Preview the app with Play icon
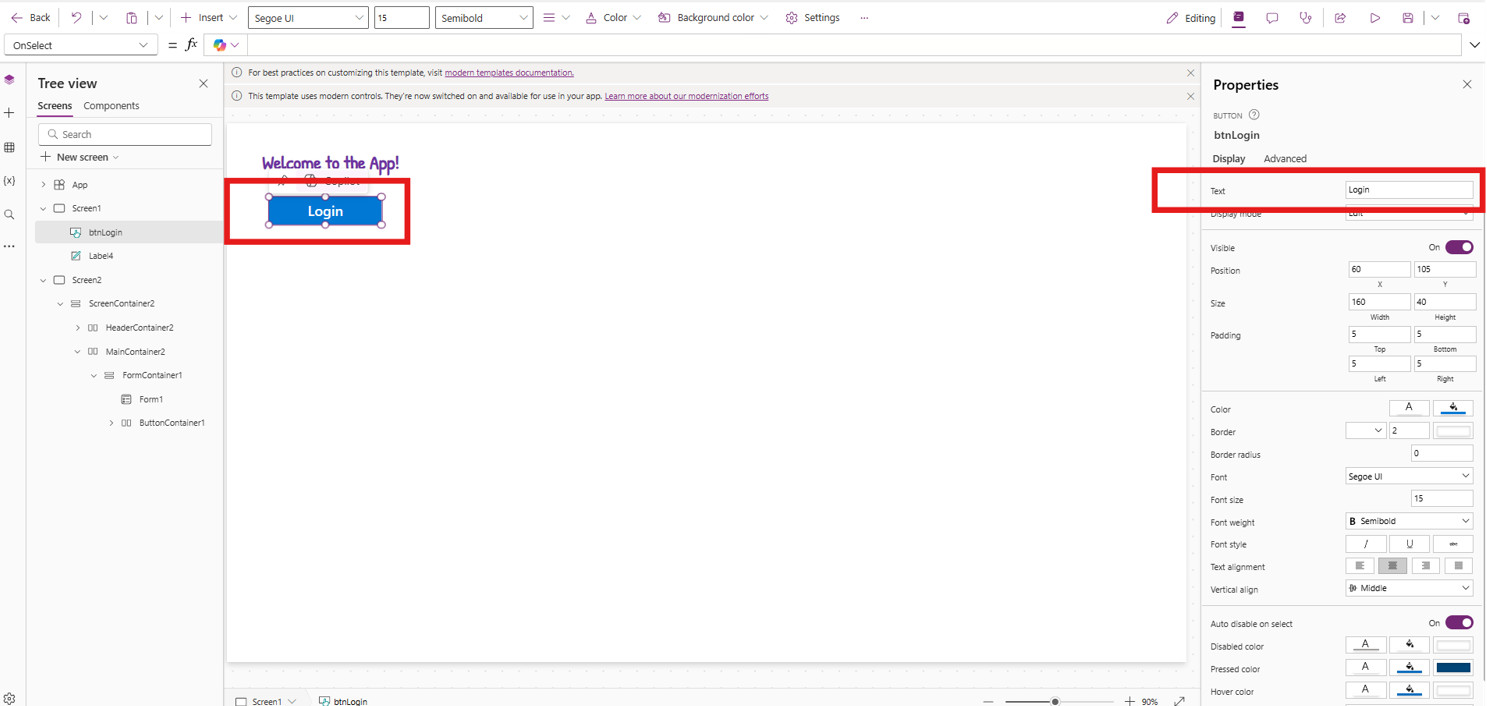Image resolution: width=1487 pixels, height=706 pixels. (1375, 18)
